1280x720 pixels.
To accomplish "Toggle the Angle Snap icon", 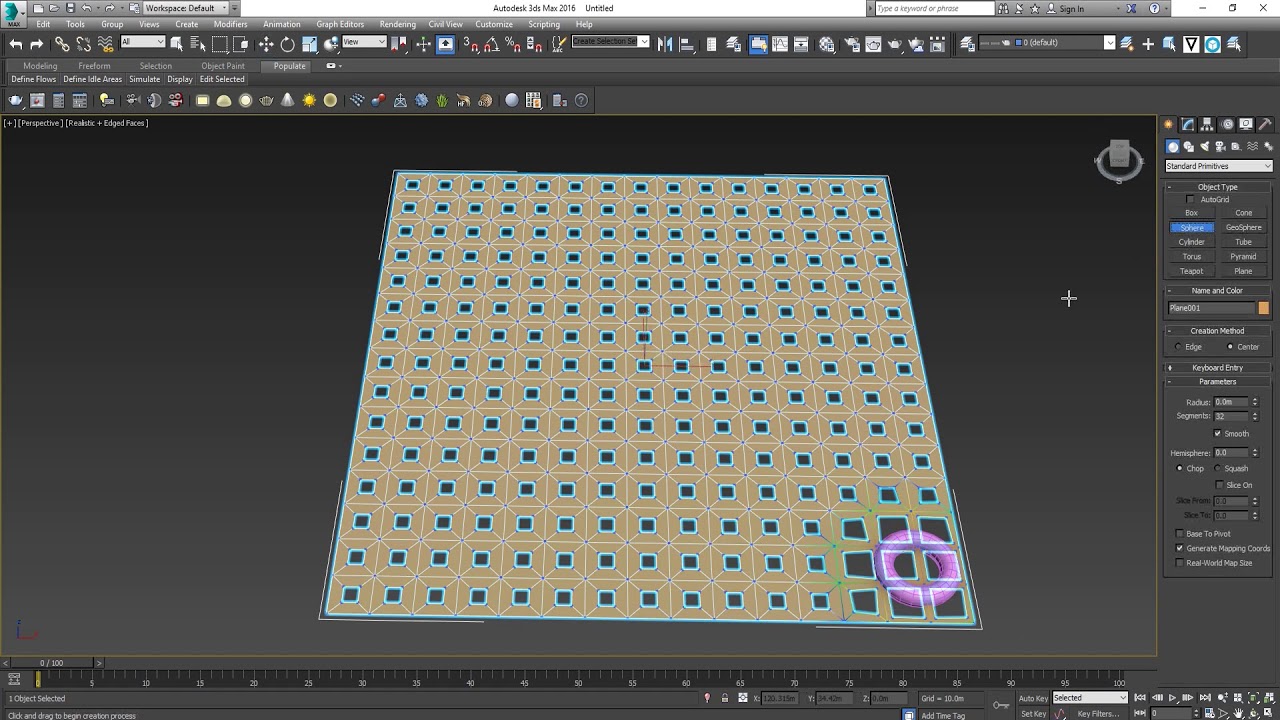I will 491,44.
